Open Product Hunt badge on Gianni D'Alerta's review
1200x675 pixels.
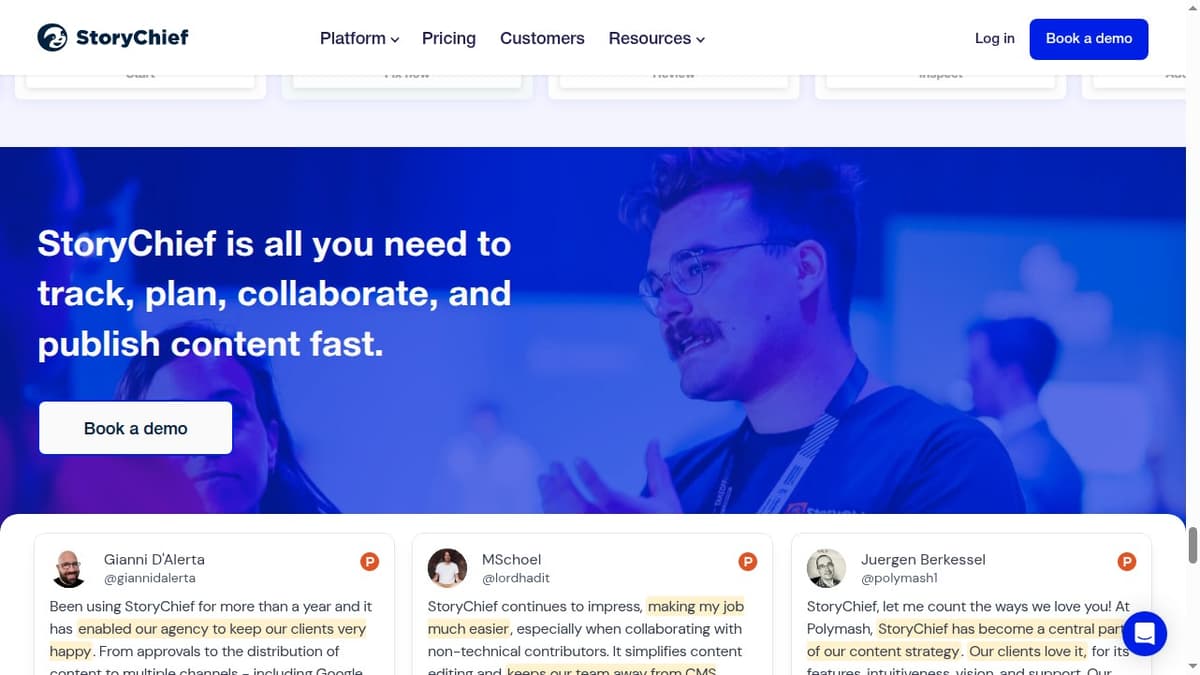tap(369, 561)
